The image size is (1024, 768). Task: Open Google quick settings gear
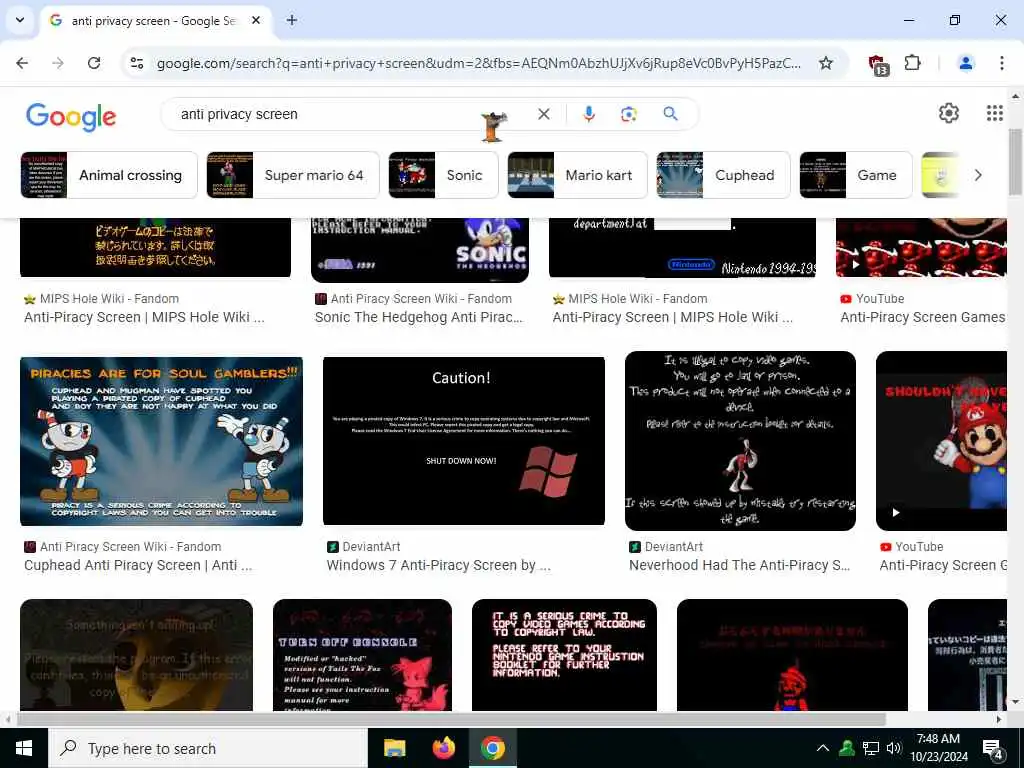coord(948,113)
